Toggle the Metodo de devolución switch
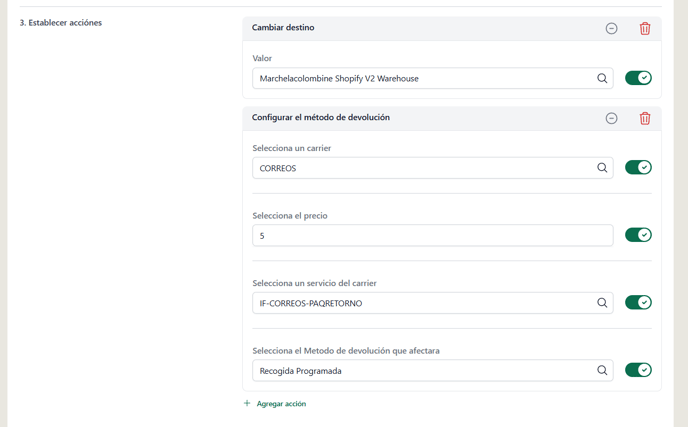688x427 pixels. point(638,370)
